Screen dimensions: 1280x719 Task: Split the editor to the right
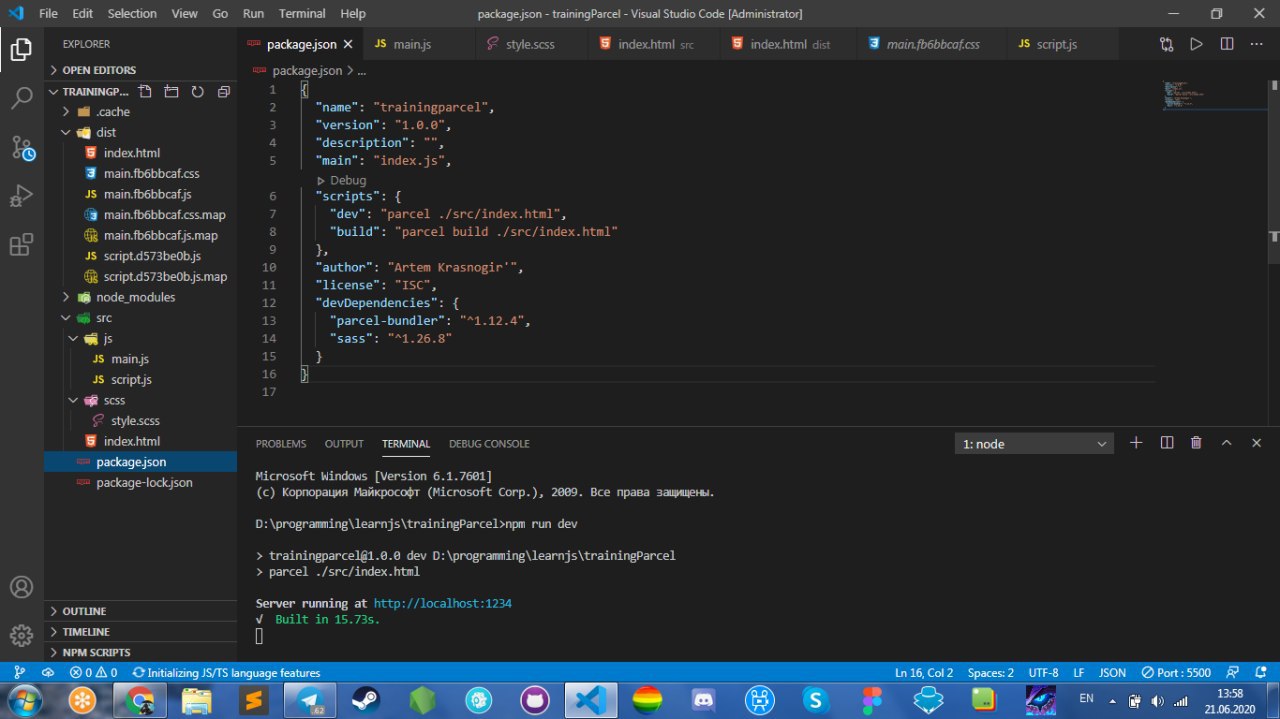1226,44
